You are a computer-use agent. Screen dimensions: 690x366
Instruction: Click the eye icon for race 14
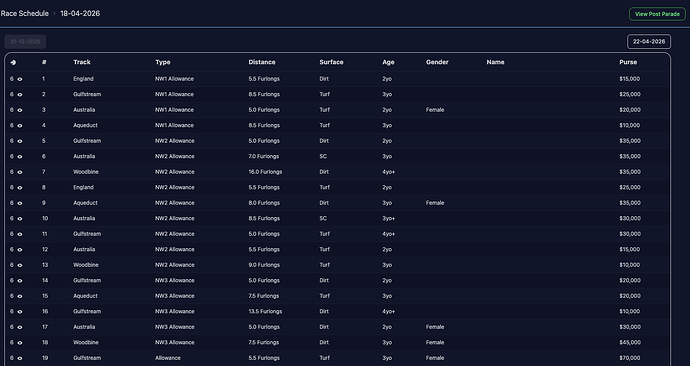click(20, 281)
